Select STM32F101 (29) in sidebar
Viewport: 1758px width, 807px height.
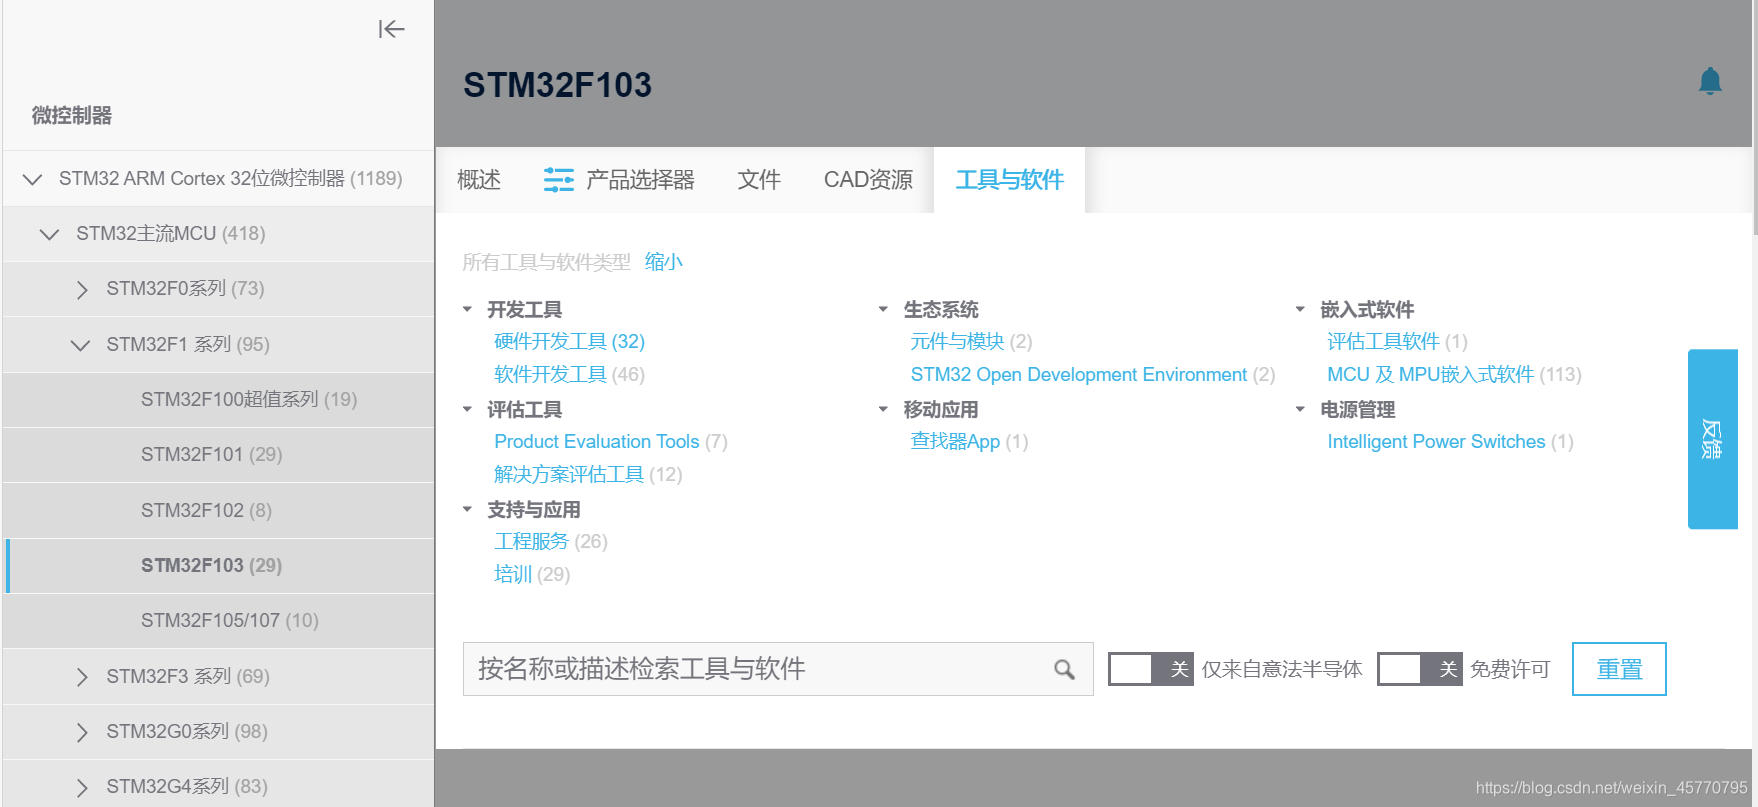click(219, 455)
